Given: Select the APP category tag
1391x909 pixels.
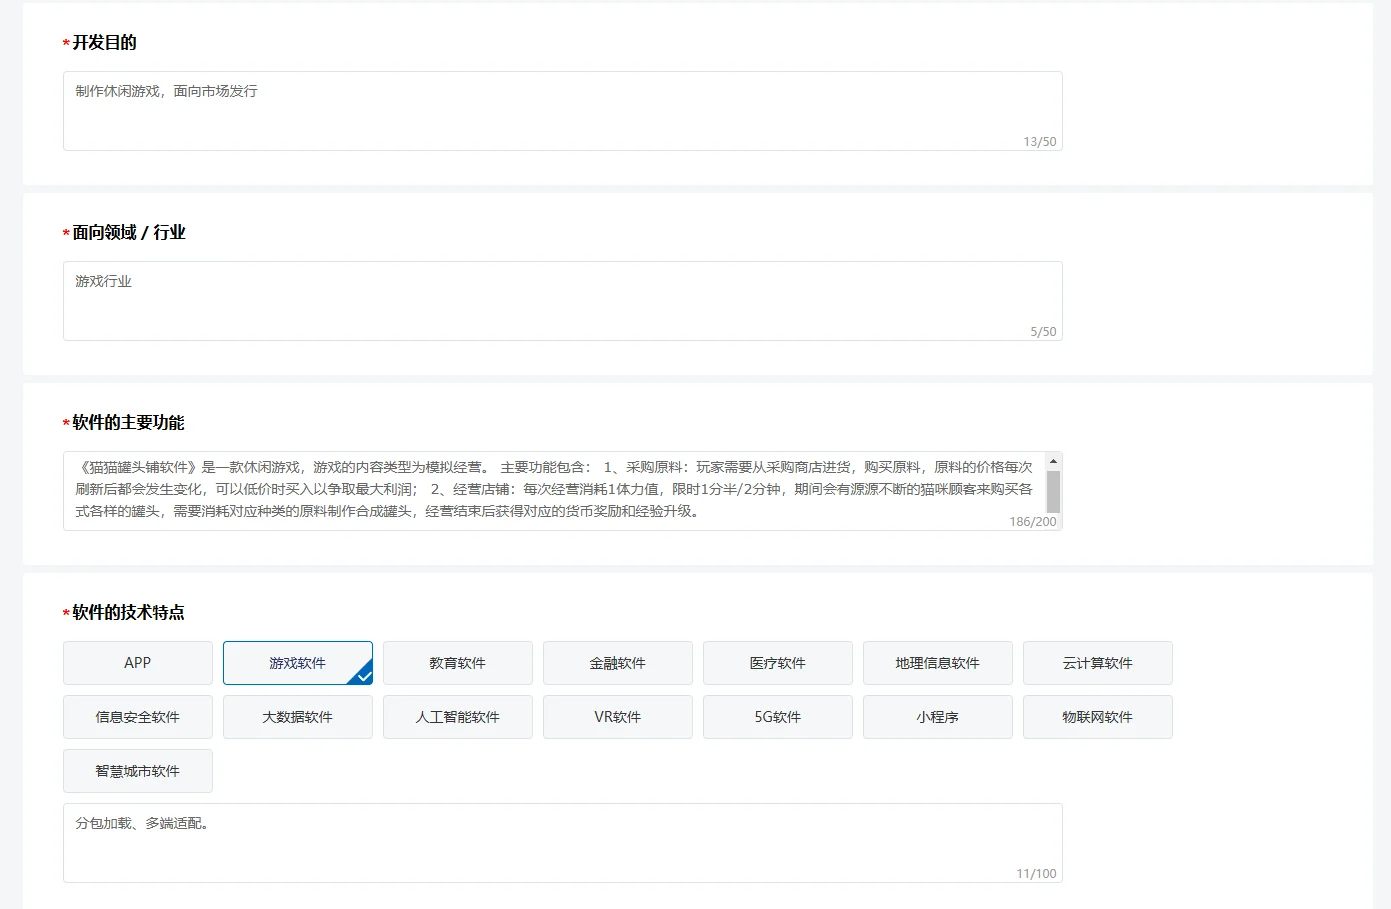Looking at the screenshot, I should [137, 662].
